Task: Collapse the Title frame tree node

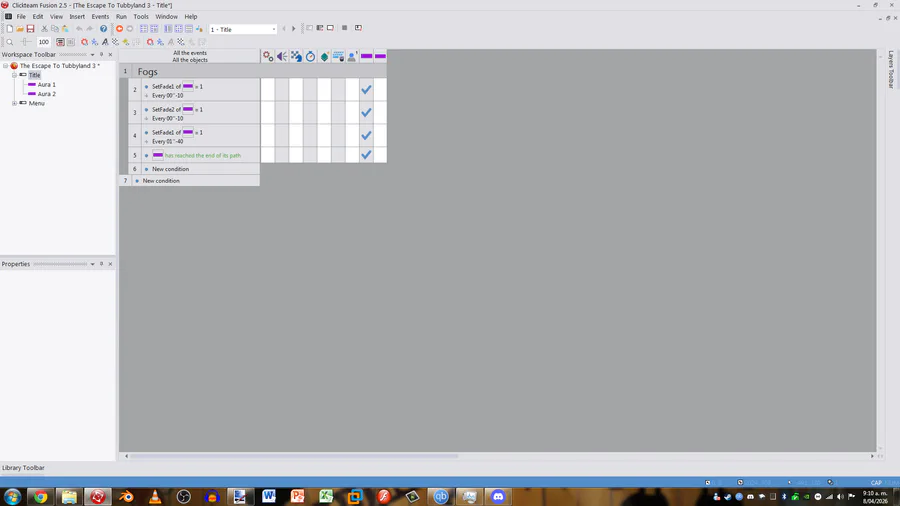Action: [x=14, y=75]
